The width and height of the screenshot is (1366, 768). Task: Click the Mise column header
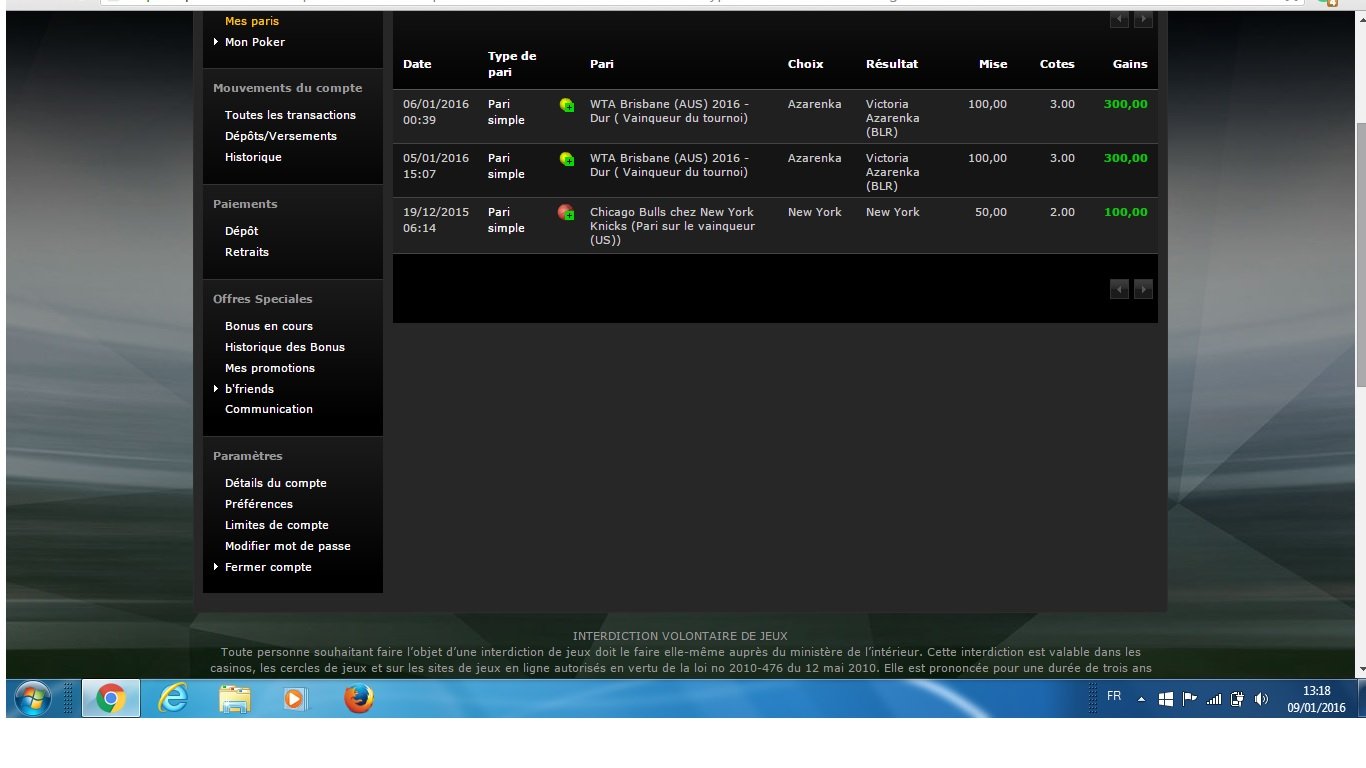[x=993, y=64]
